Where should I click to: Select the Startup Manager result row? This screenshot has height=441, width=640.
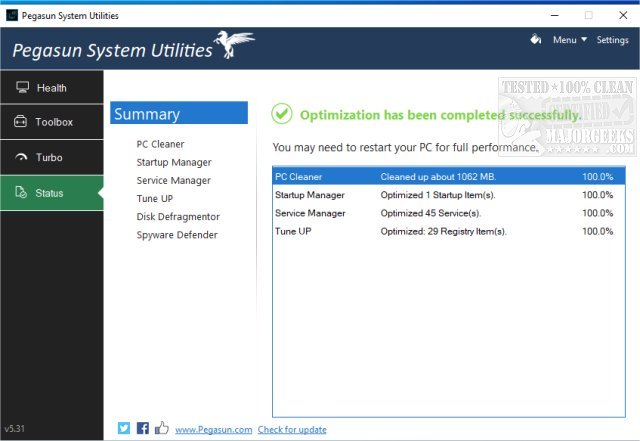click(449, 195)
